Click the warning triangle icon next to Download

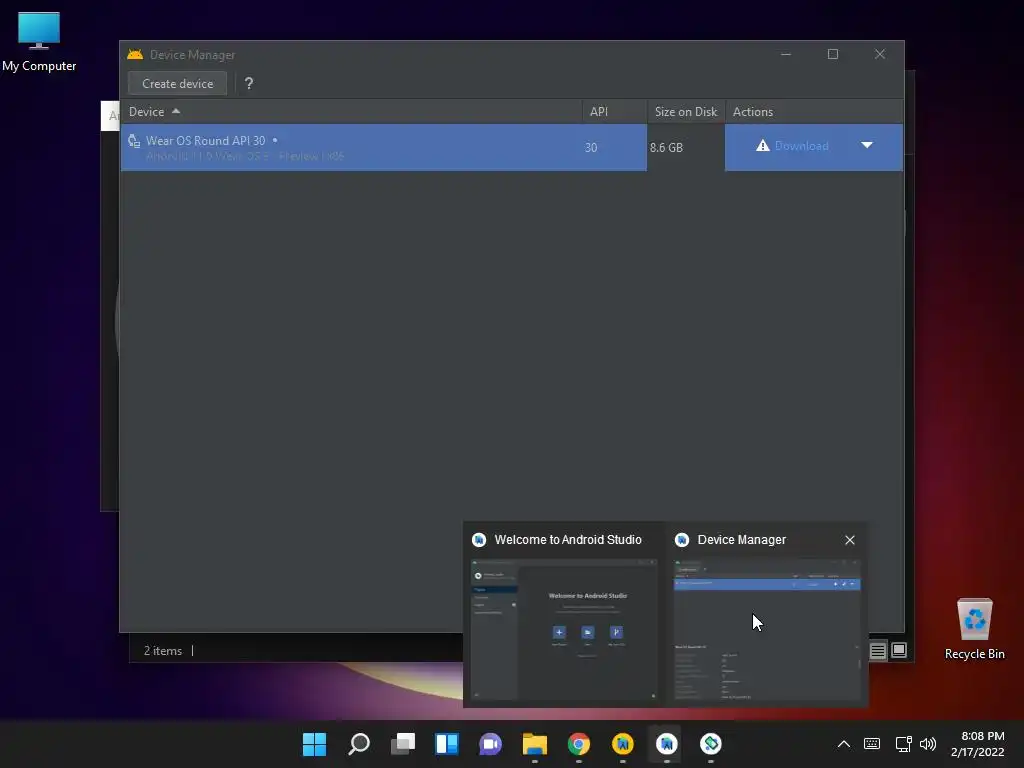coord(762,146)
